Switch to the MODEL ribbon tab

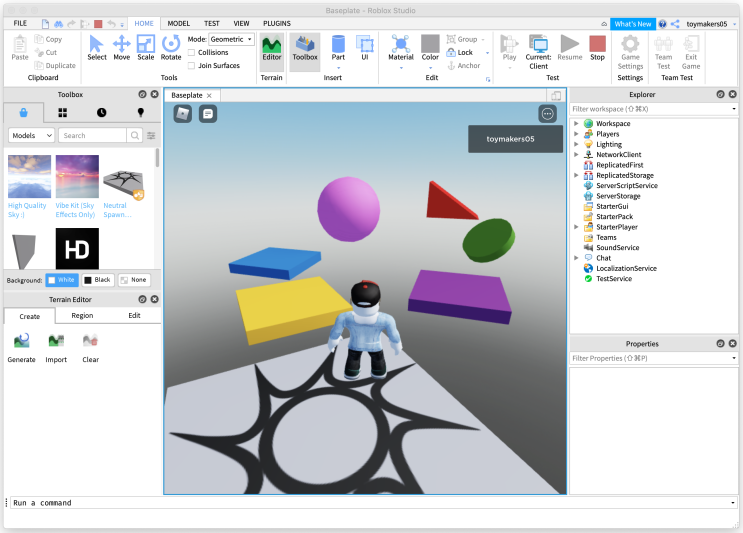pyautogui.click(x=179, y=23)
